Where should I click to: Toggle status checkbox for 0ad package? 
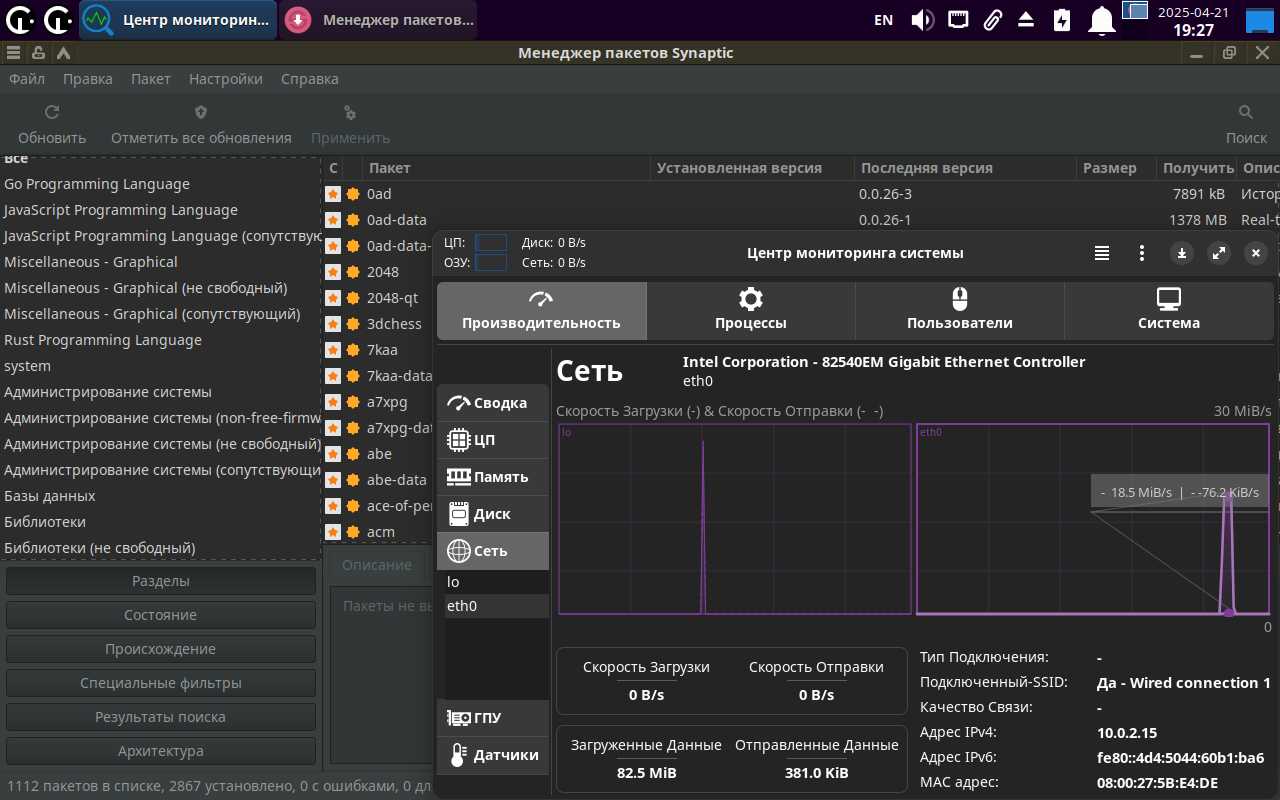click(333, 194)
